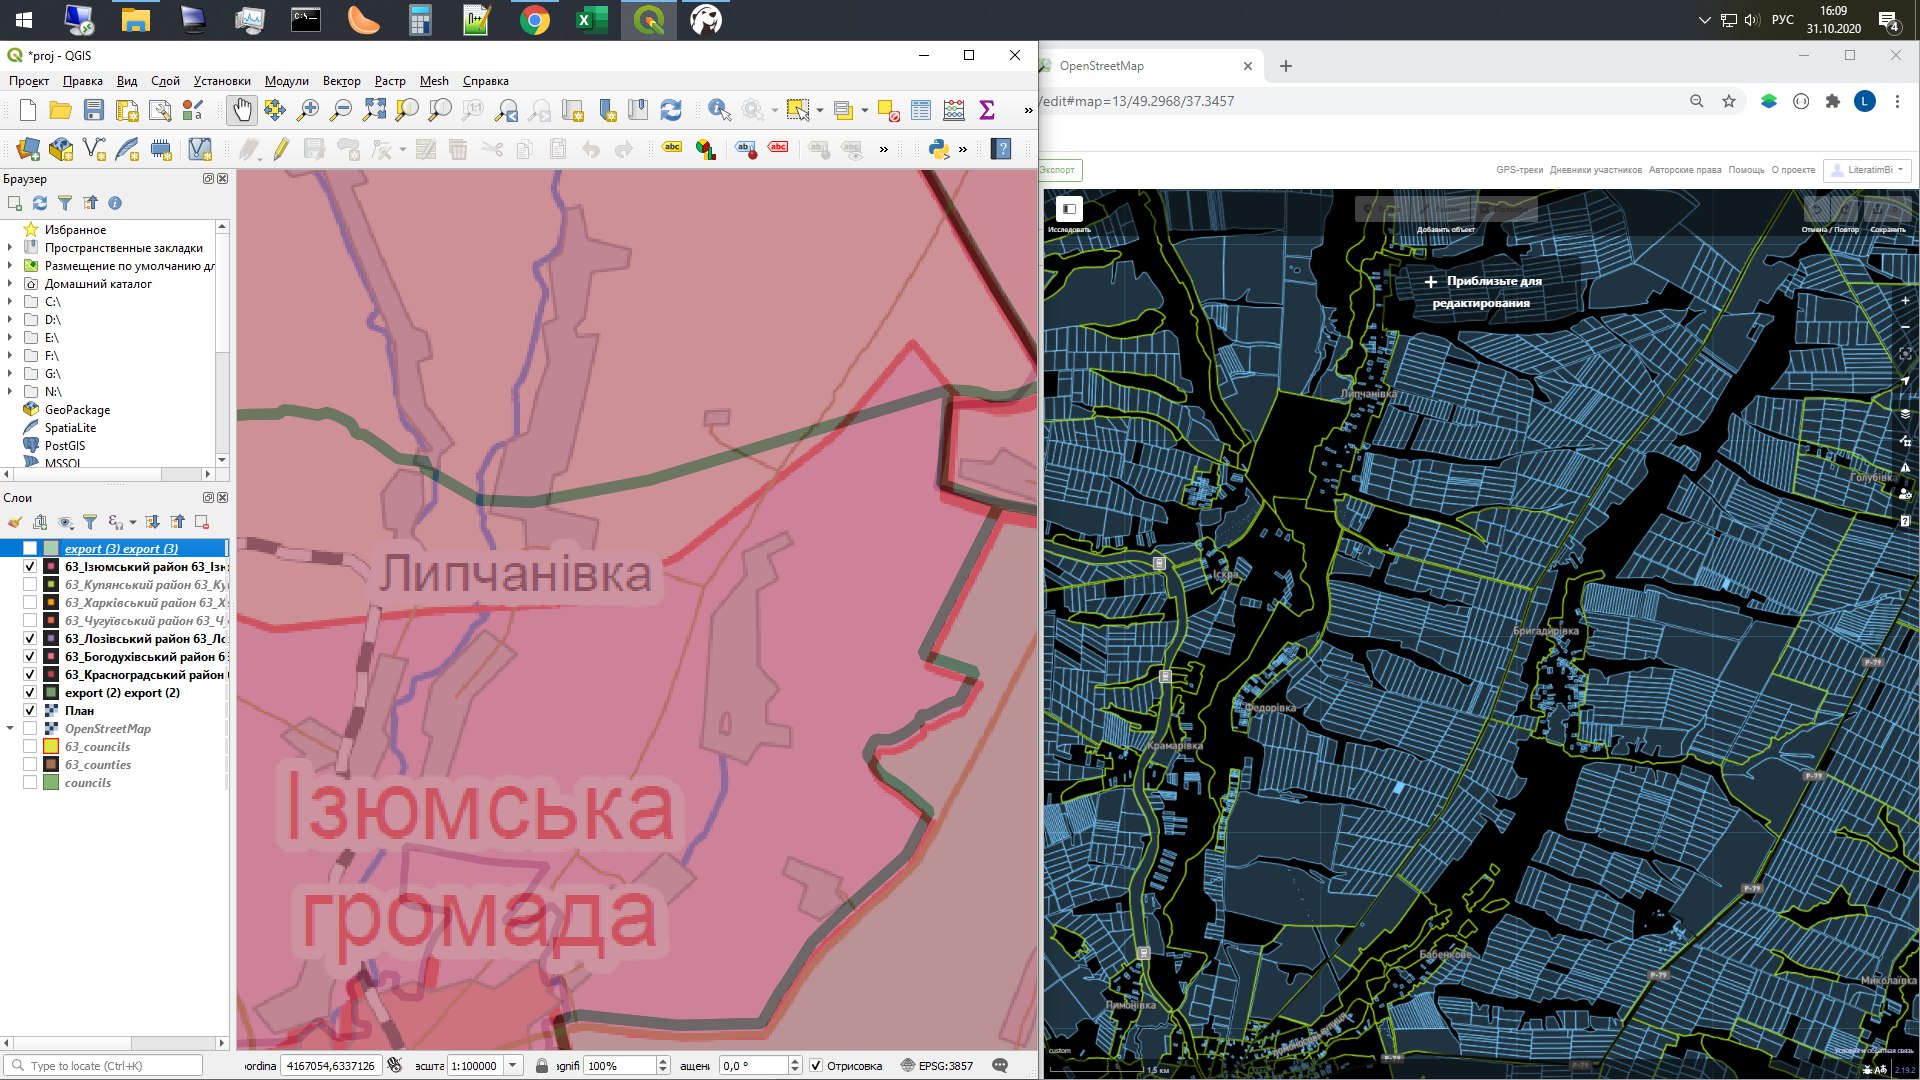Open the Помощь link
Viewport: 1920px width, 1080px height.
1746,170
